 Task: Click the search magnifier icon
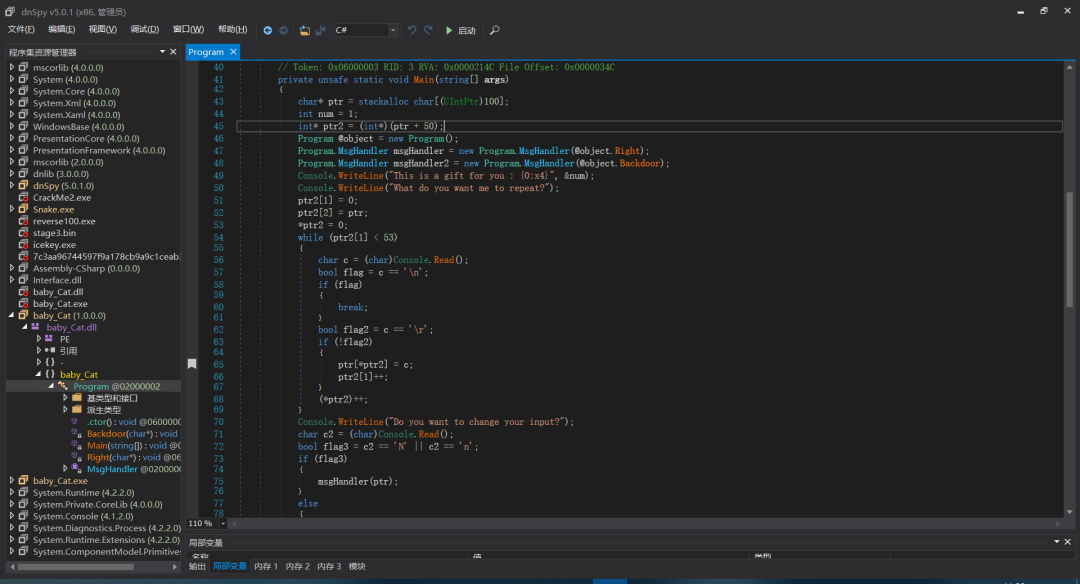click(494, 30)
